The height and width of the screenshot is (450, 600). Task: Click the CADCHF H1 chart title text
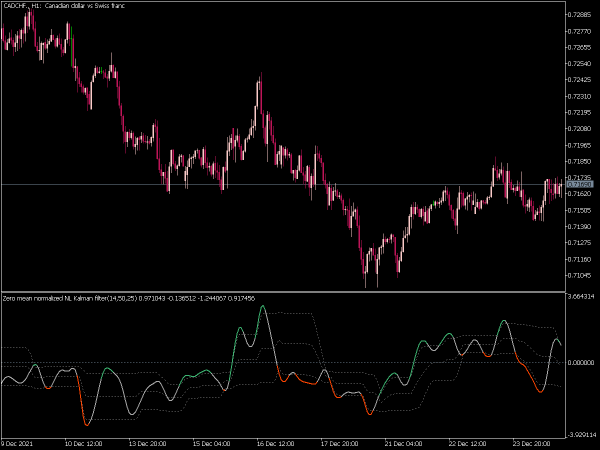pos(64,6)
